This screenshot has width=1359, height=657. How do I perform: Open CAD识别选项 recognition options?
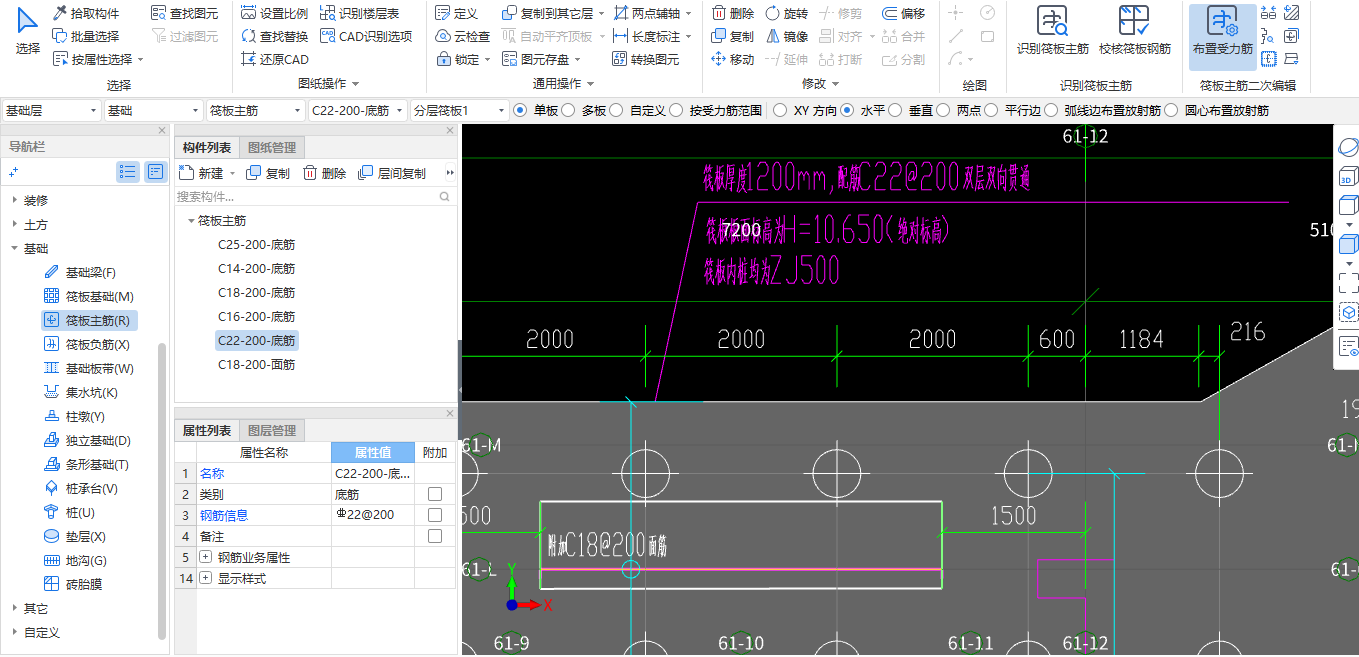click(x=366, y=36)
